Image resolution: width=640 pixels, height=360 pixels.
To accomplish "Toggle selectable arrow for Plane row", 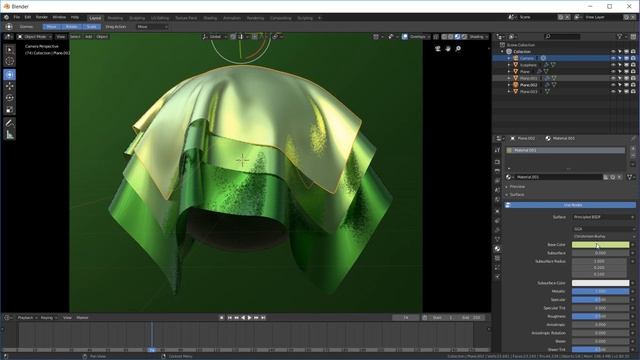I will click(620, 71).
